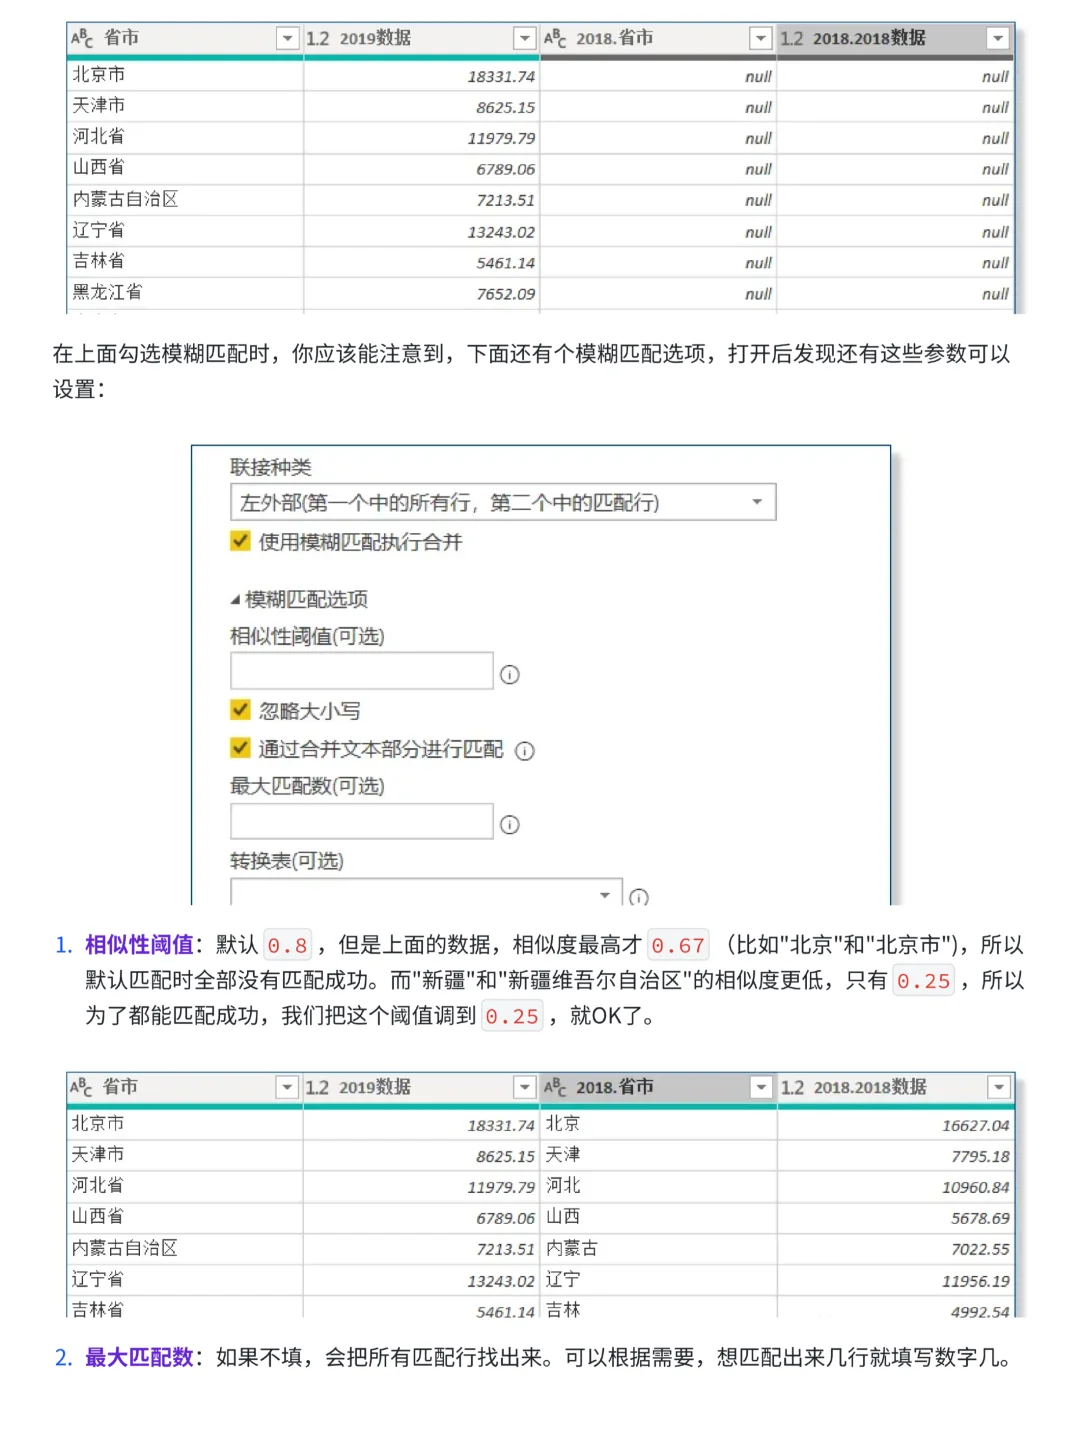Select 18331.74 cell in top table

coord(421,76)
